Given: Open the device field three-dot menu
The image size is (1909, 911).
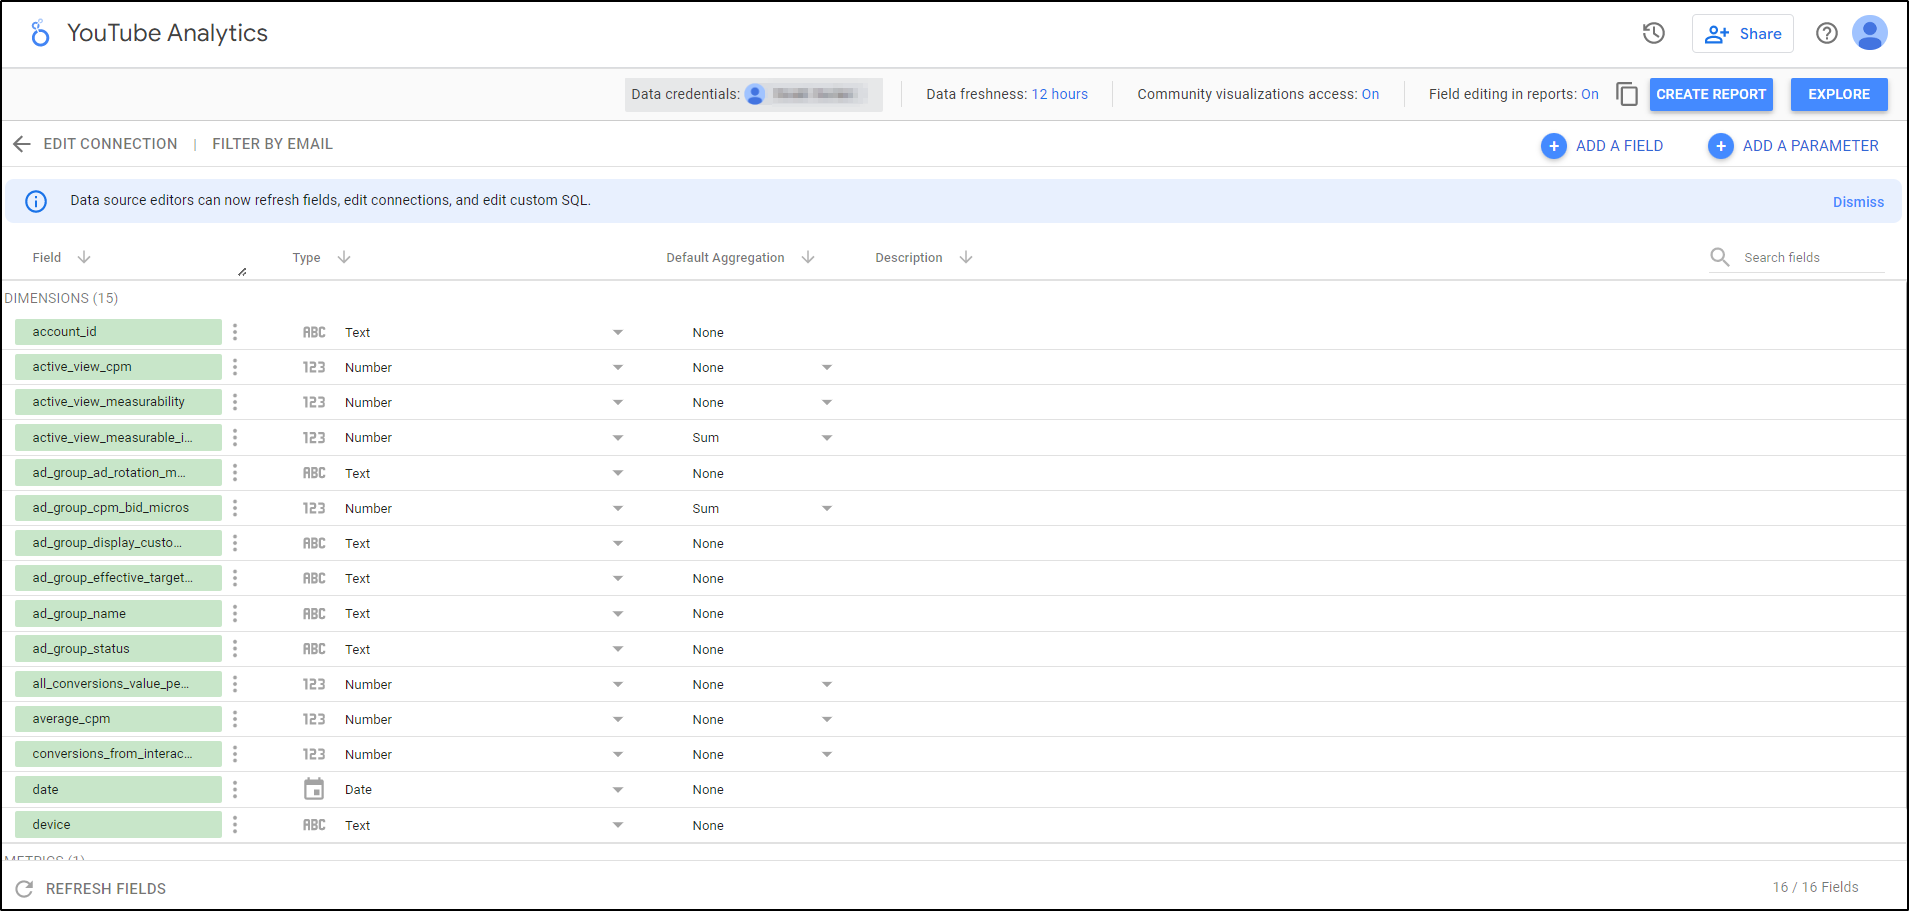Looking at the screenshot, I should click(235, 825).
